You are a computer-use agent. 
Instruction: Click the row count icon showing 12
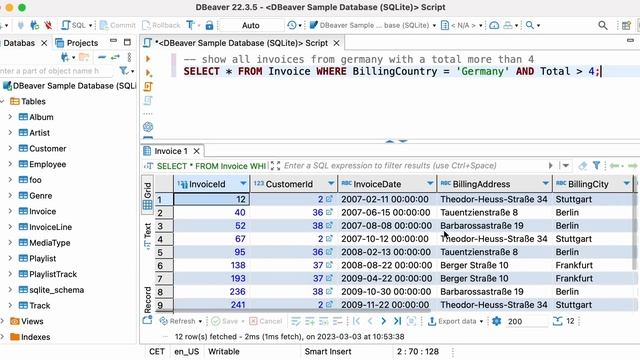[x=558, y=321]
